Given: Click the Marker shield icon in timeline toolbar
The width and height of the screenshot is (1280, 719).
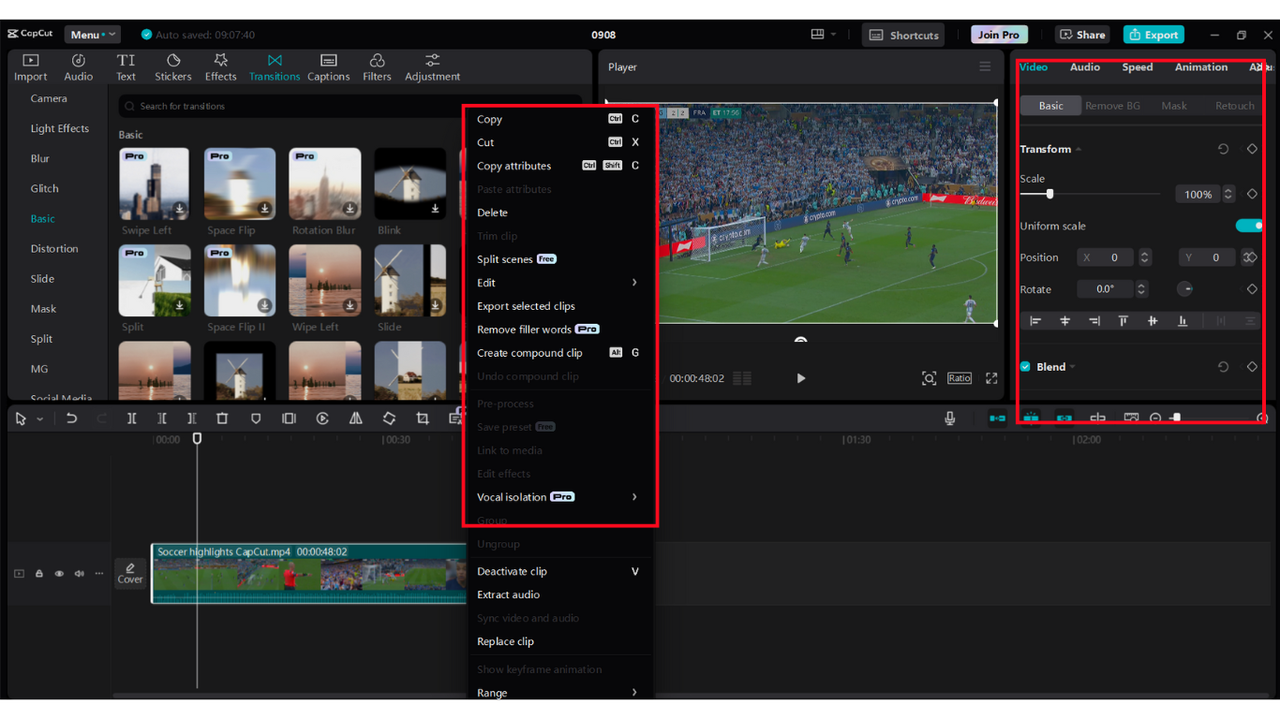Looking at the screenshot, I should click(256, 419).
